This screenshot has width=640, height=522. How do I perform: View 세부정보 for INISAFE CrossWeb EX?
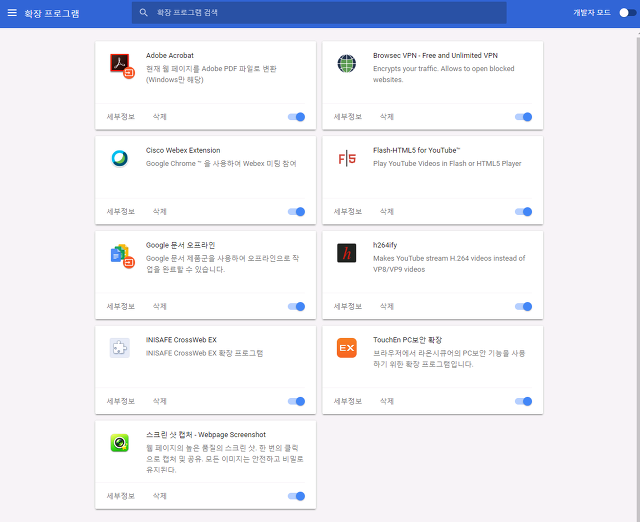pos(121,401)
